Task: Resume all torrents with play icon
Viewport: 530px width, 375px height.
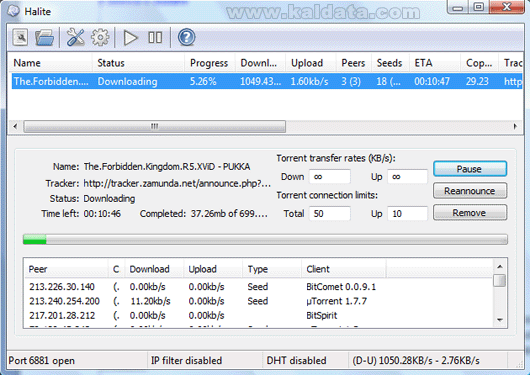Action: pyautogui.click(x=130, y=38)
